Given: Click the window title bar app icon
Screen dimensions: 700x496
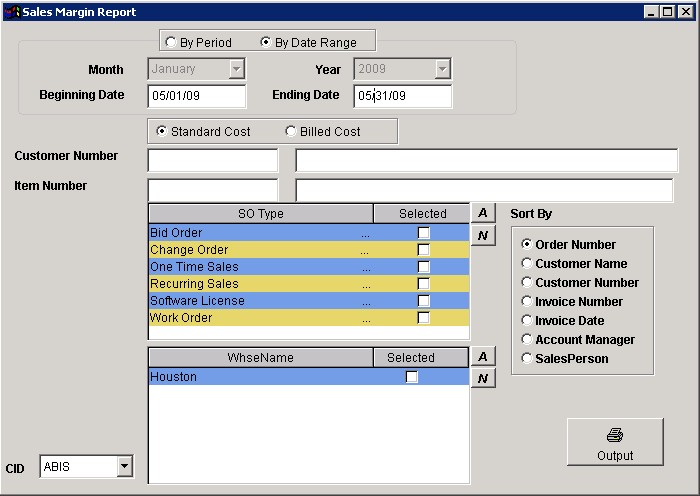Looking at the screenshot, I should pyautogui.click(x=11, y=12).
